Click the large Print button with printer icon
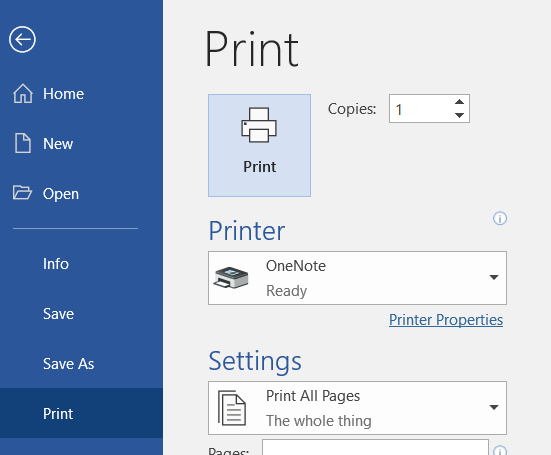 coord(259,145)
